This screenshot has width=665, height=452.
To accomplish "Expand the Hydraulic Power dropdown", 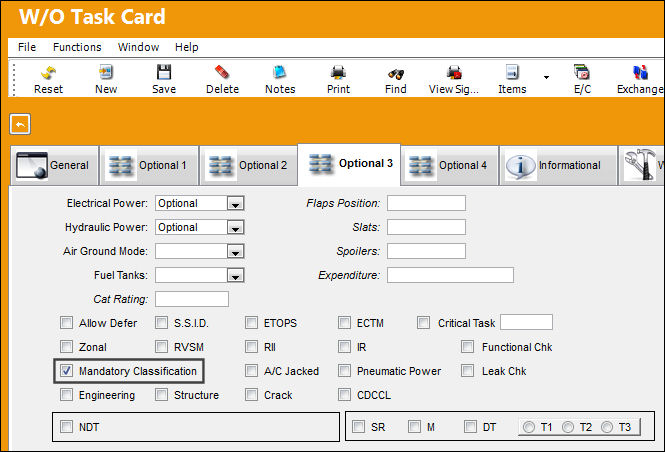I will 235,228.
